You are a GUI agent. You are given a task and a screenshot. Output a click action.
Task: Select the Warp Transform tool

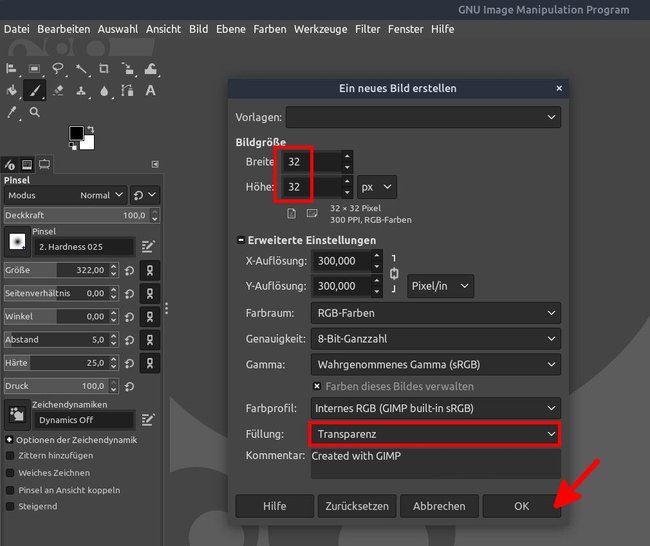click(x=150, y=69)
